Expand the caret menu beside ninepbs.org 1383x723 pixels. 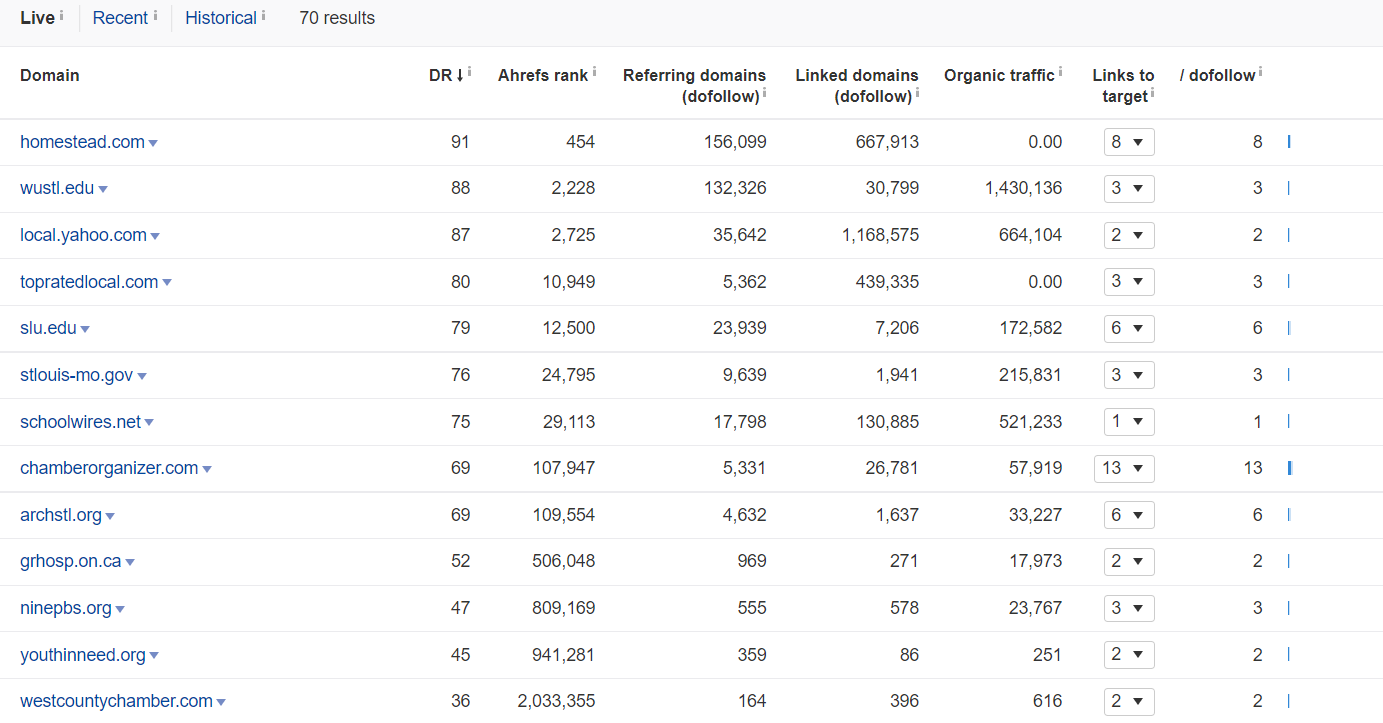120,610
